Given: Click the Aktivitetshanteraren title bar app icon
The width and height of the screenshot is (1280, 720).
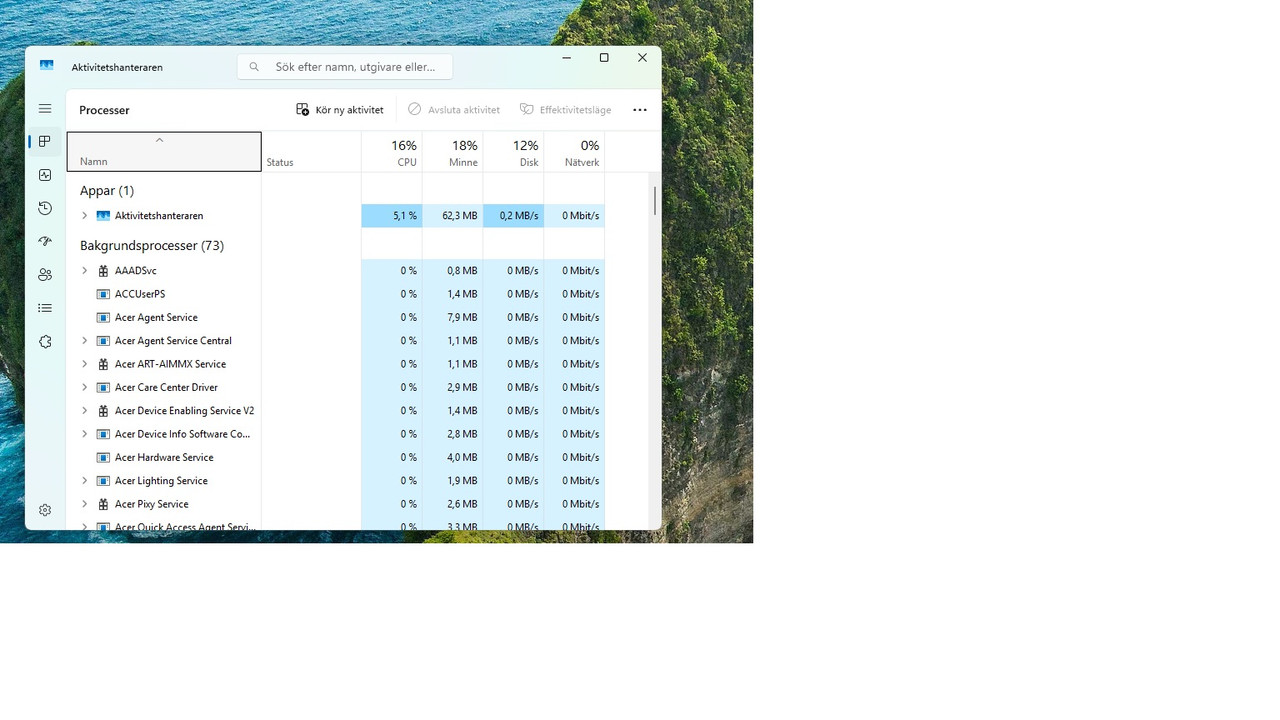Looking at the screenshot, I should coord(46,66).
